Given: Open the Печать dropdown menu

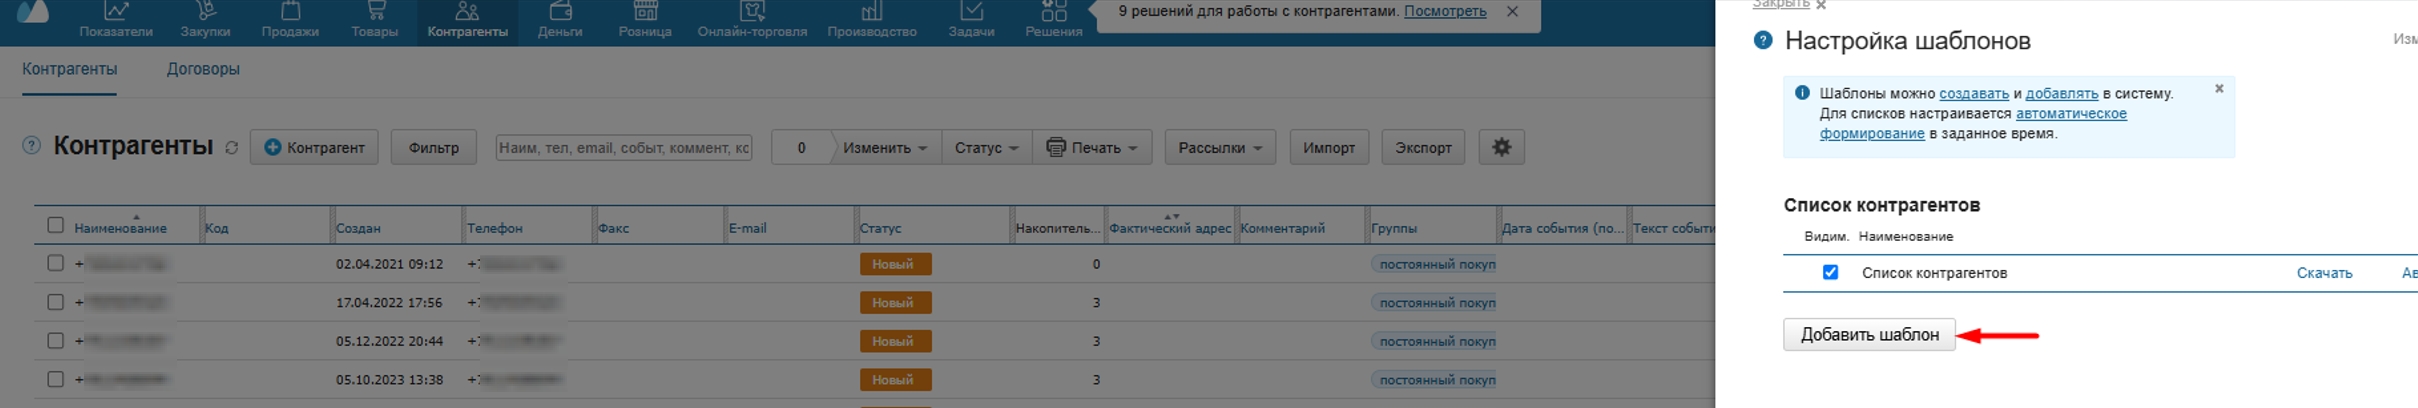Looking at the screenshot, I should (x=1092, y=147).
